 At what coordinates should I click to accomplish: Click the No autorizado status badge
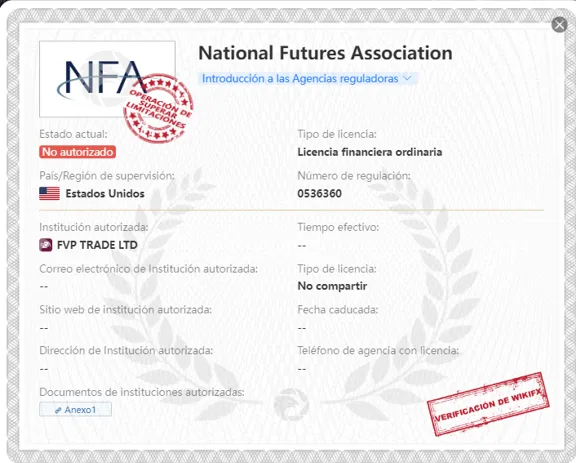[x=78, y=152]
